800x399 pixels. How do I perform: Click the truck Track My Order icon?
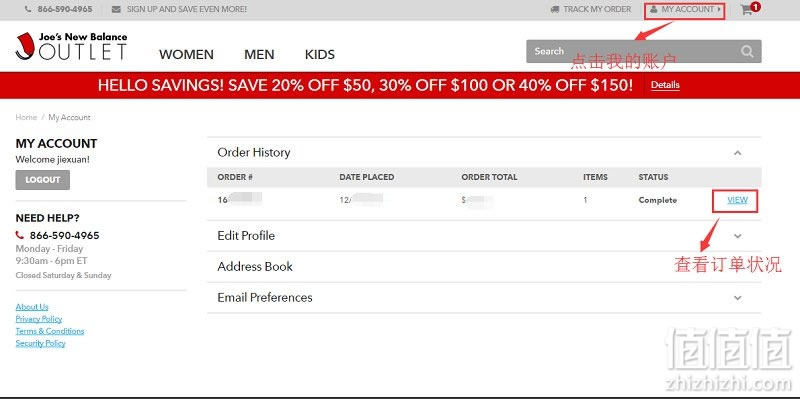click(555, 9)
